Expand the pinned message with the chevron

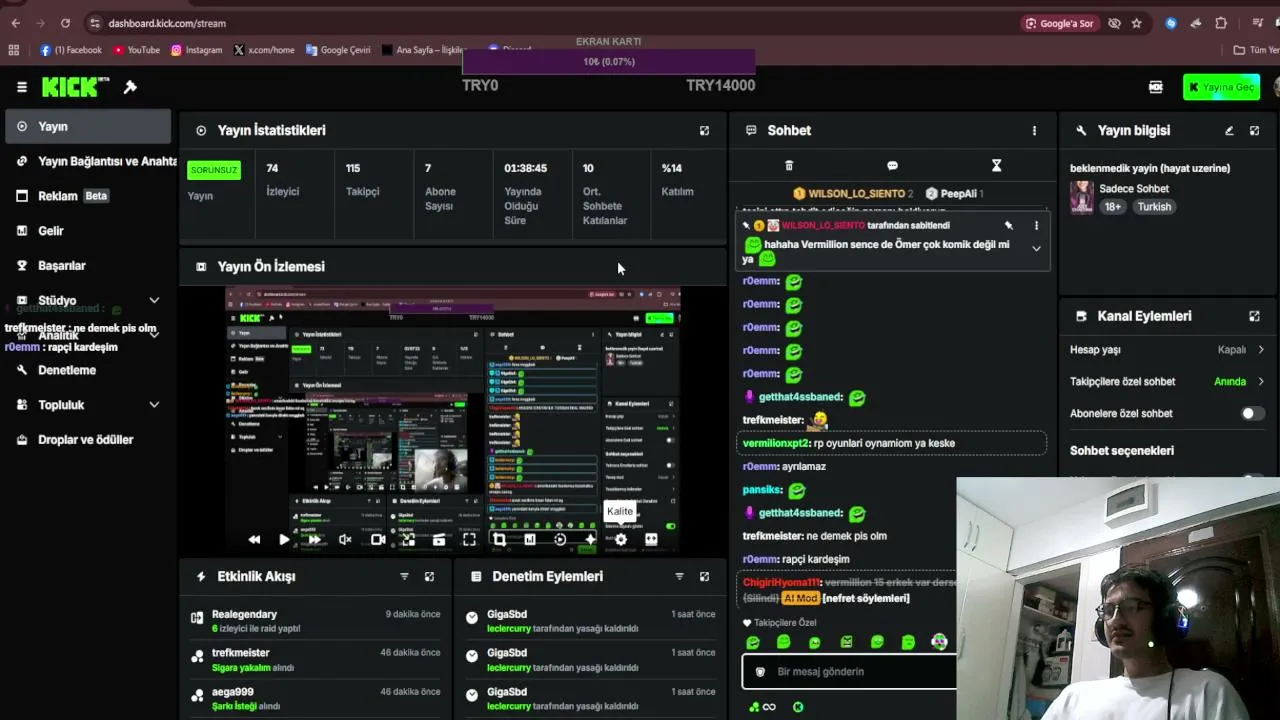(1036, 249)
